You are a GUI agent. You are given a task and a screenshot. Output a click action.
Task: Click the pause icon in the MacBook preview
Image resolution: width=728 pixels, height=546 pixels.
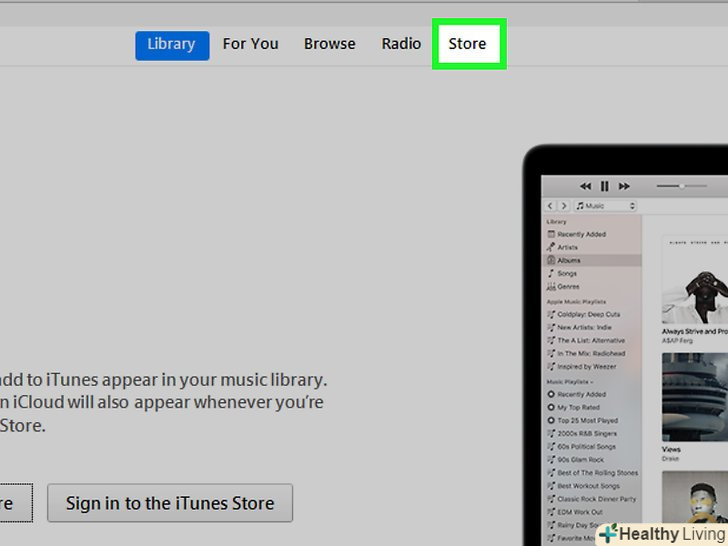click(x=604, y=186)
